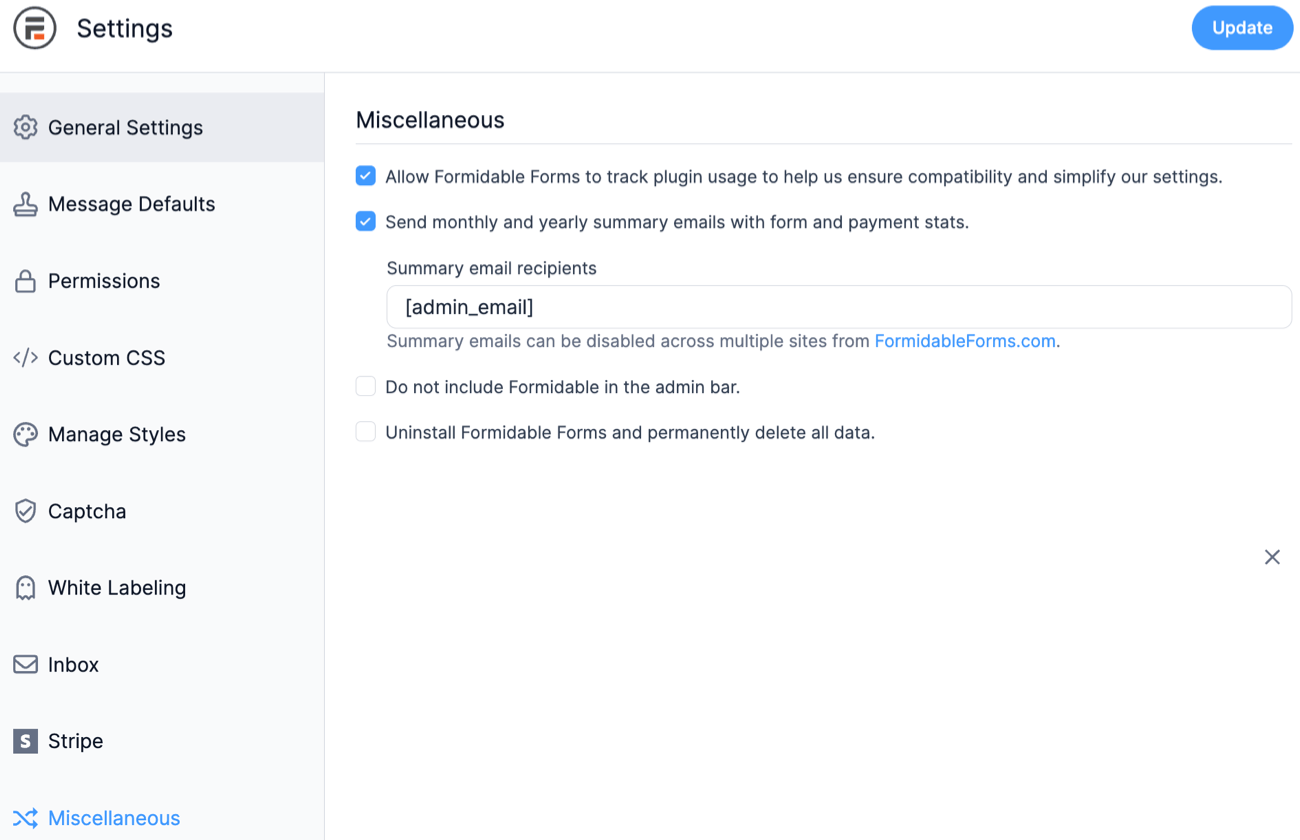Viewport: 1300px width, 840px height.
Task: Click the Captcha shield icon
Action: click(x=25, y=511)
